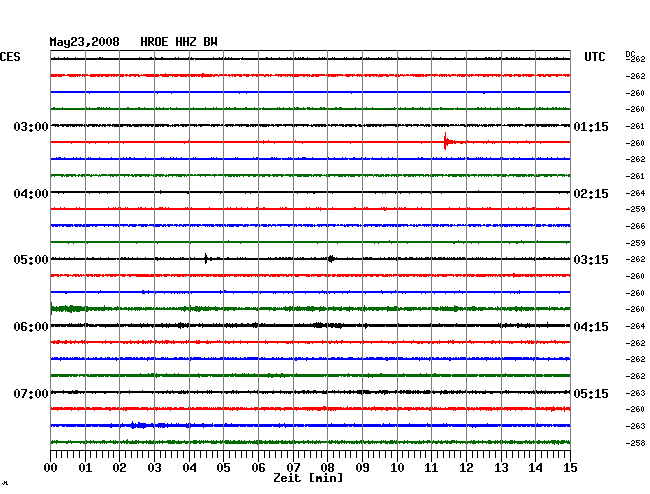Select the 05:00 local time label
Viewport: 650px width, 494px height.
pos(31,260)
